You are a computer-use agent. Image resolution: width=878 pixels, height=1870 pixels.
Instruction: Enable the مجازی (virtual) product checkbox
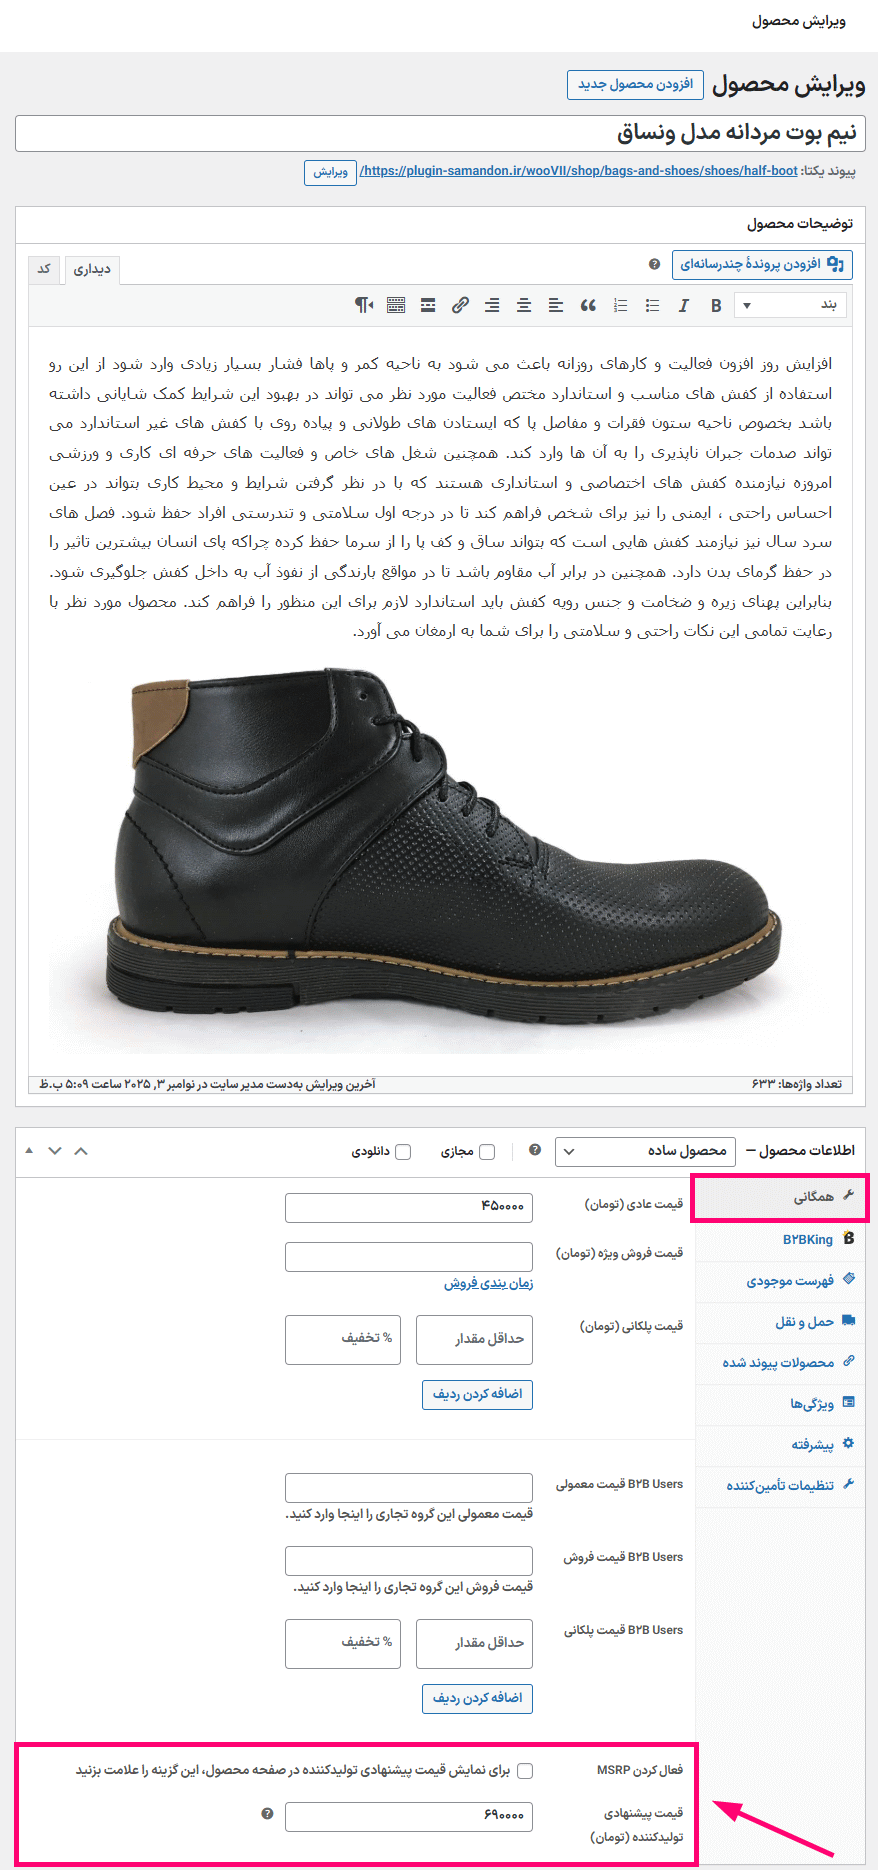tap(487, 1152)
